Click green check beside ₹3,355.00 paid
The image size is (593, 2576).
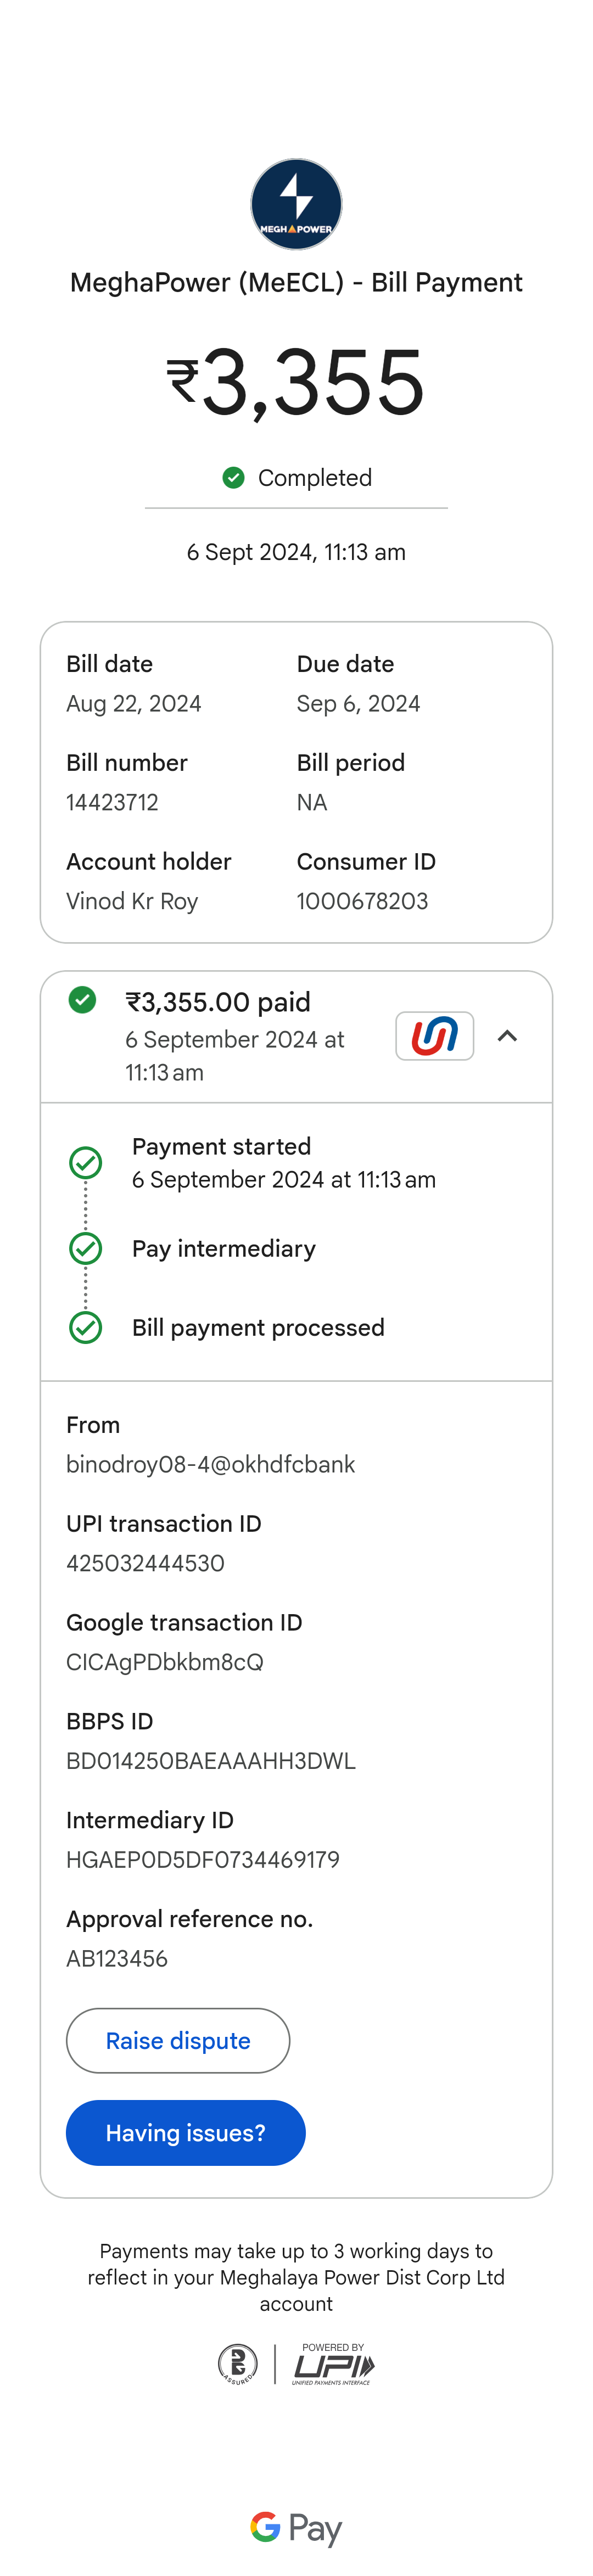click(82, 1000)
